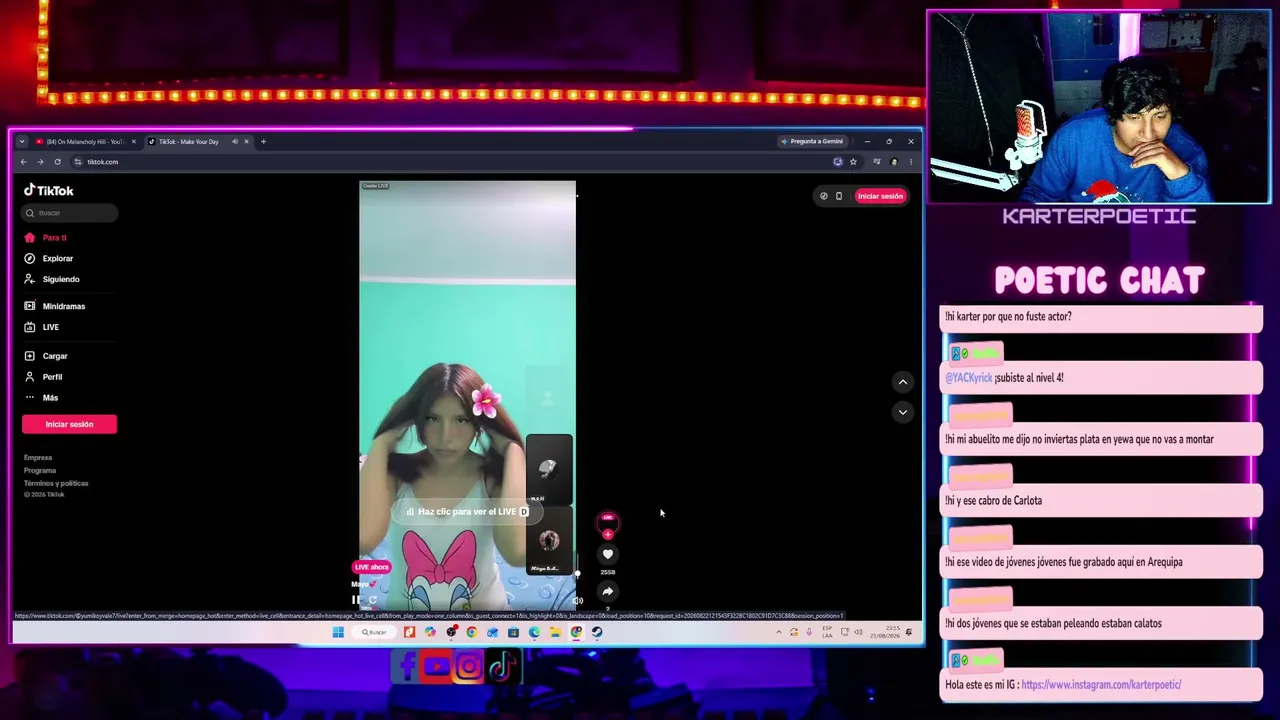
Task: Show hidden system tray icons chevron
Action: [x=779, y=632]
